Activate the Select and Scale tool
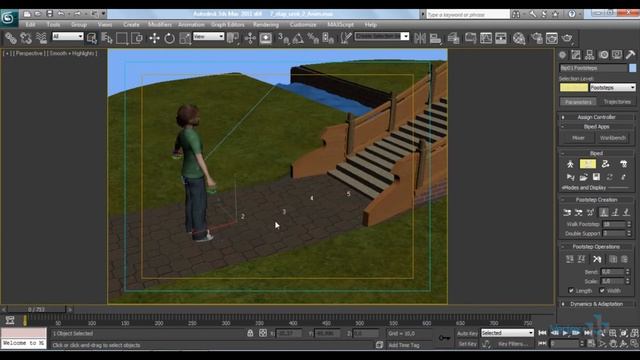 point(184,38)
